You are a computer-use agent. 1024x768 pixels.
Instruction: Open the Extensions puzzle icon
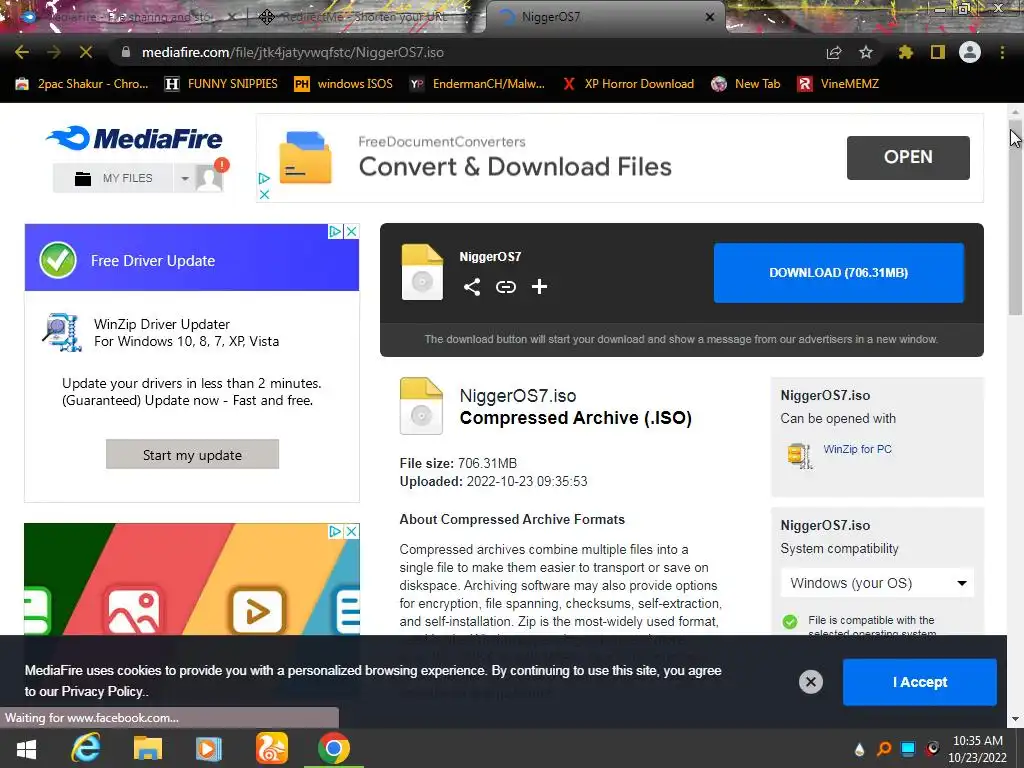tap(906, 52)
